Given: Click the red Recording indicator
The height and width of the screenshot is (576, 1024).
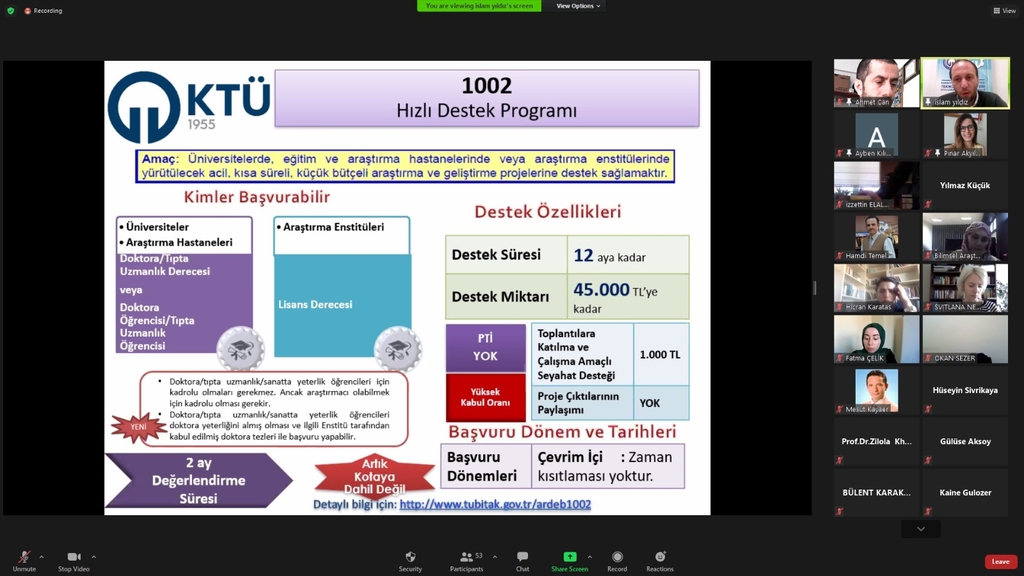Looking at the screenshot, I should (x=43, y=10).
